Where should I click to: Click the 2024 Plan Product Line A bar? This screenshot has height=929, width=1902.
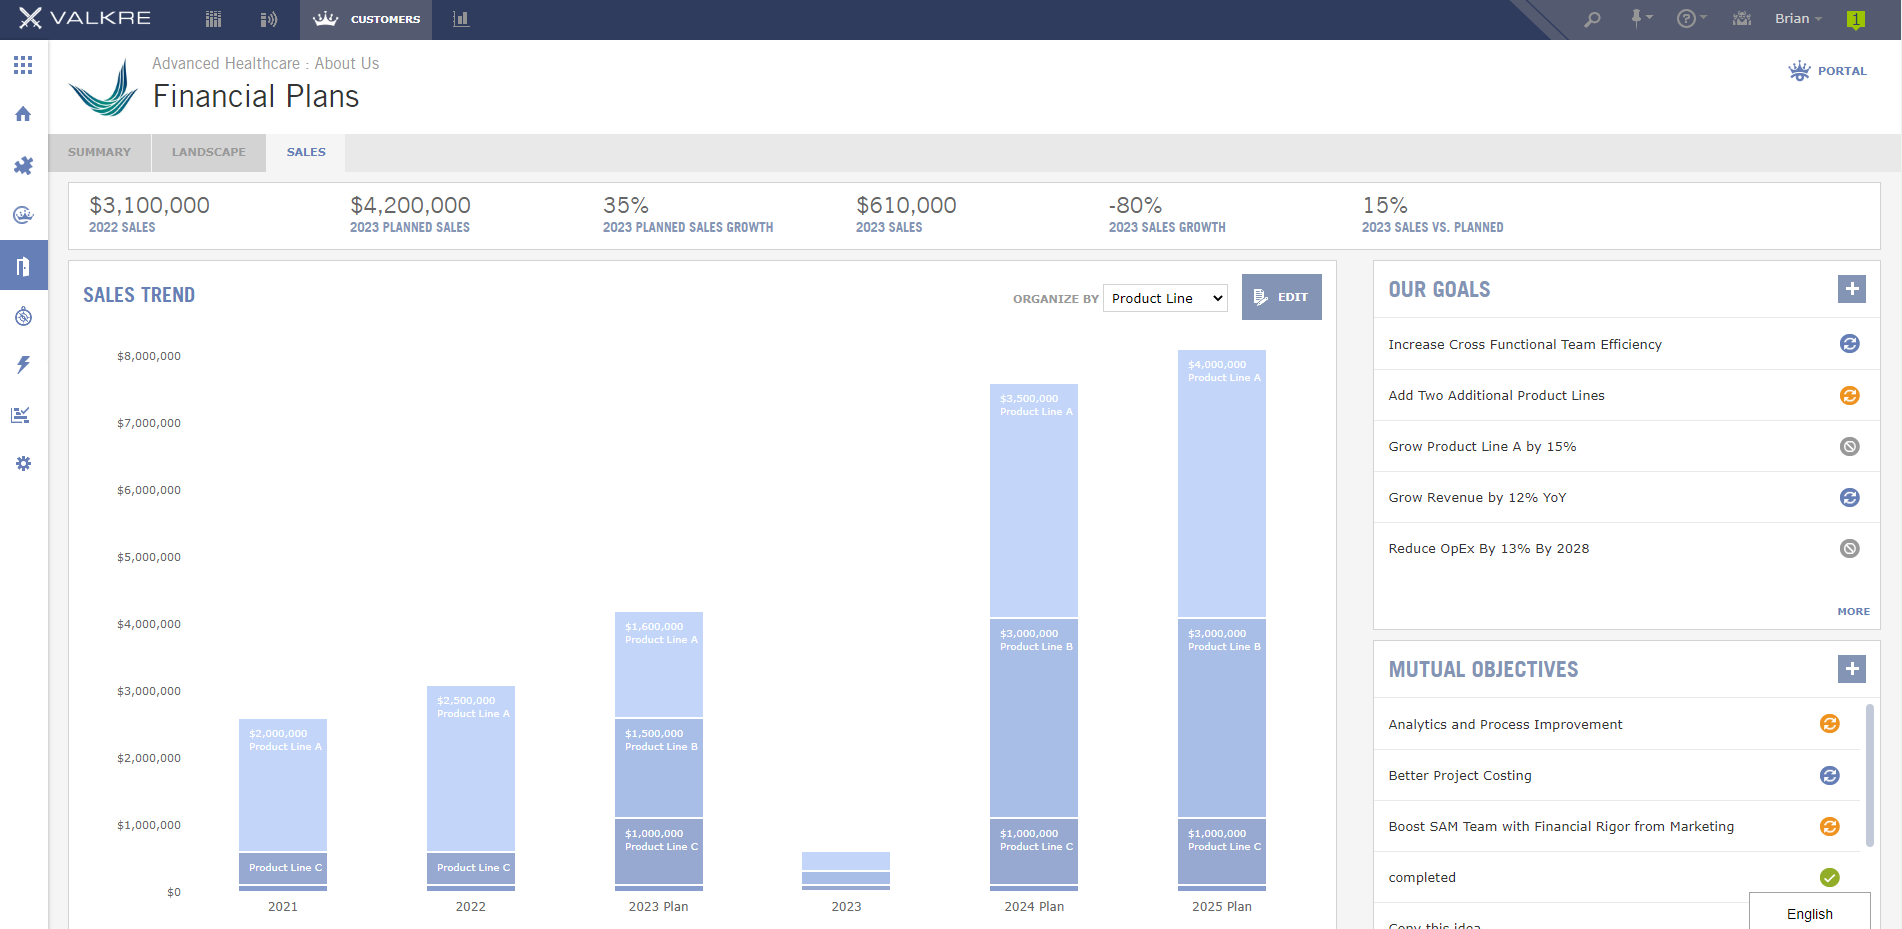(x=1034, y=500)
